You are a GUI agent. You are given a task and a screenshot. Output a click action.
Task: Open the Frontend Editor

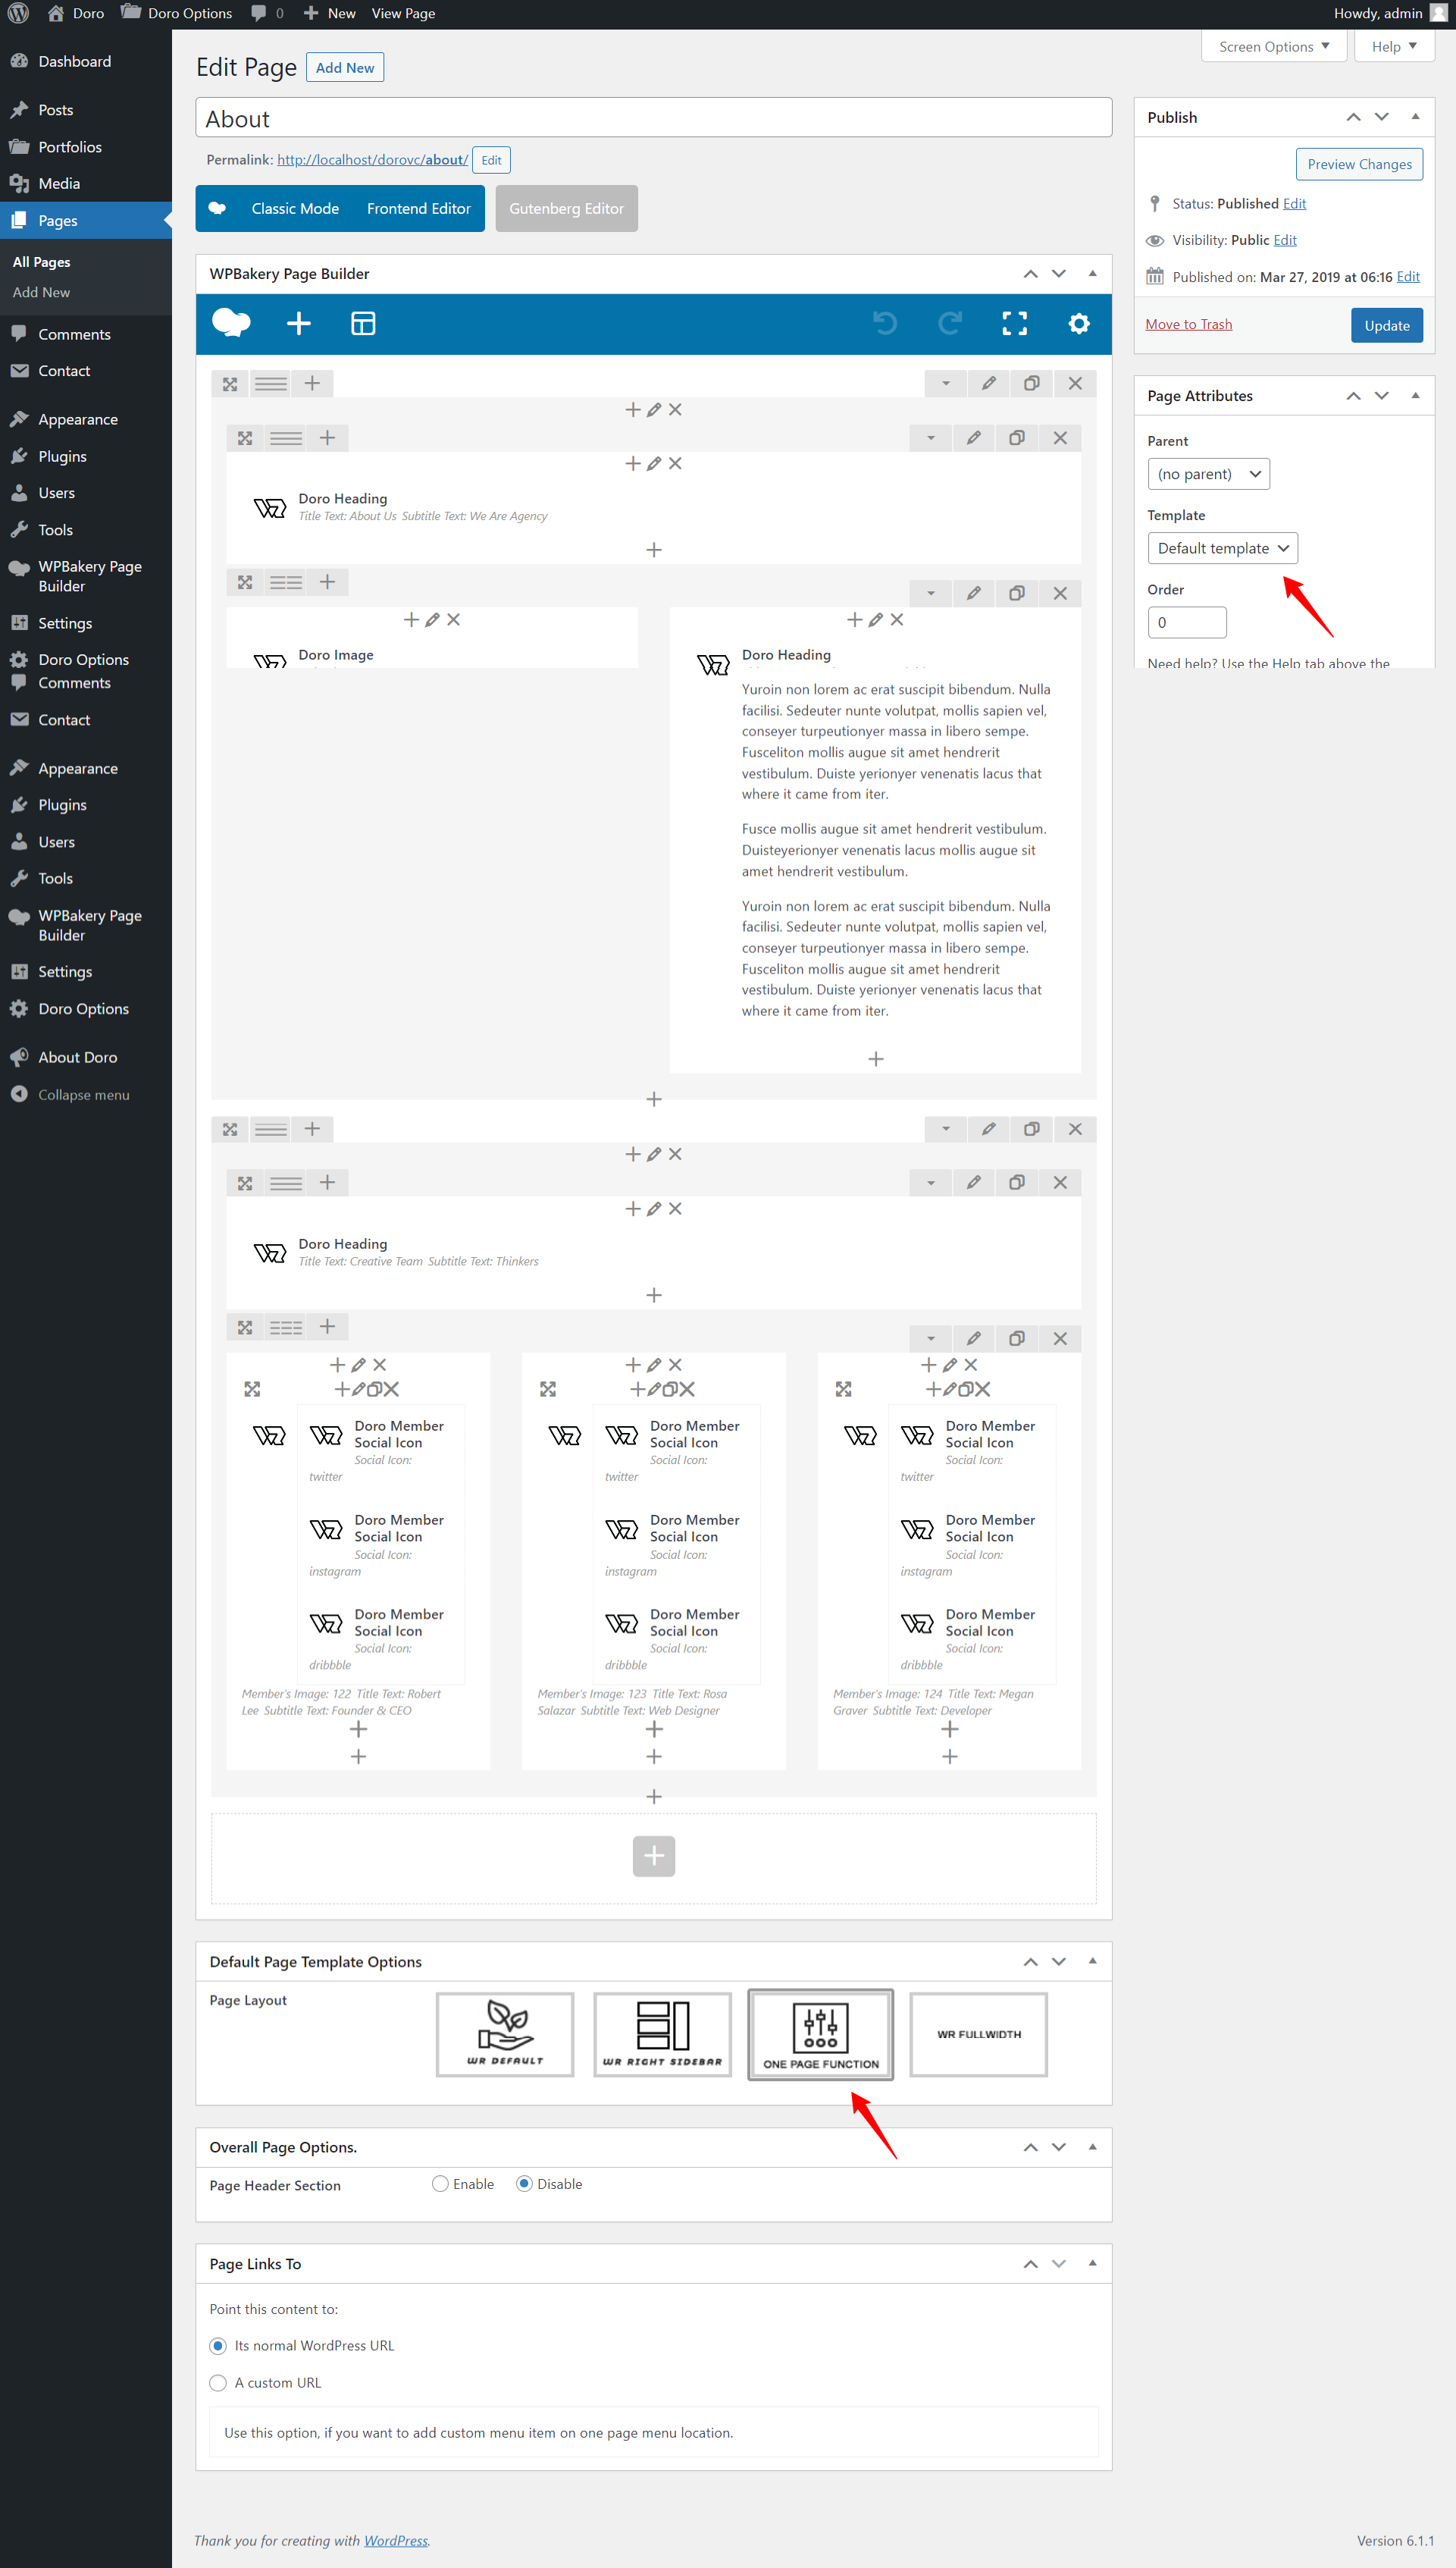(418, 209)
